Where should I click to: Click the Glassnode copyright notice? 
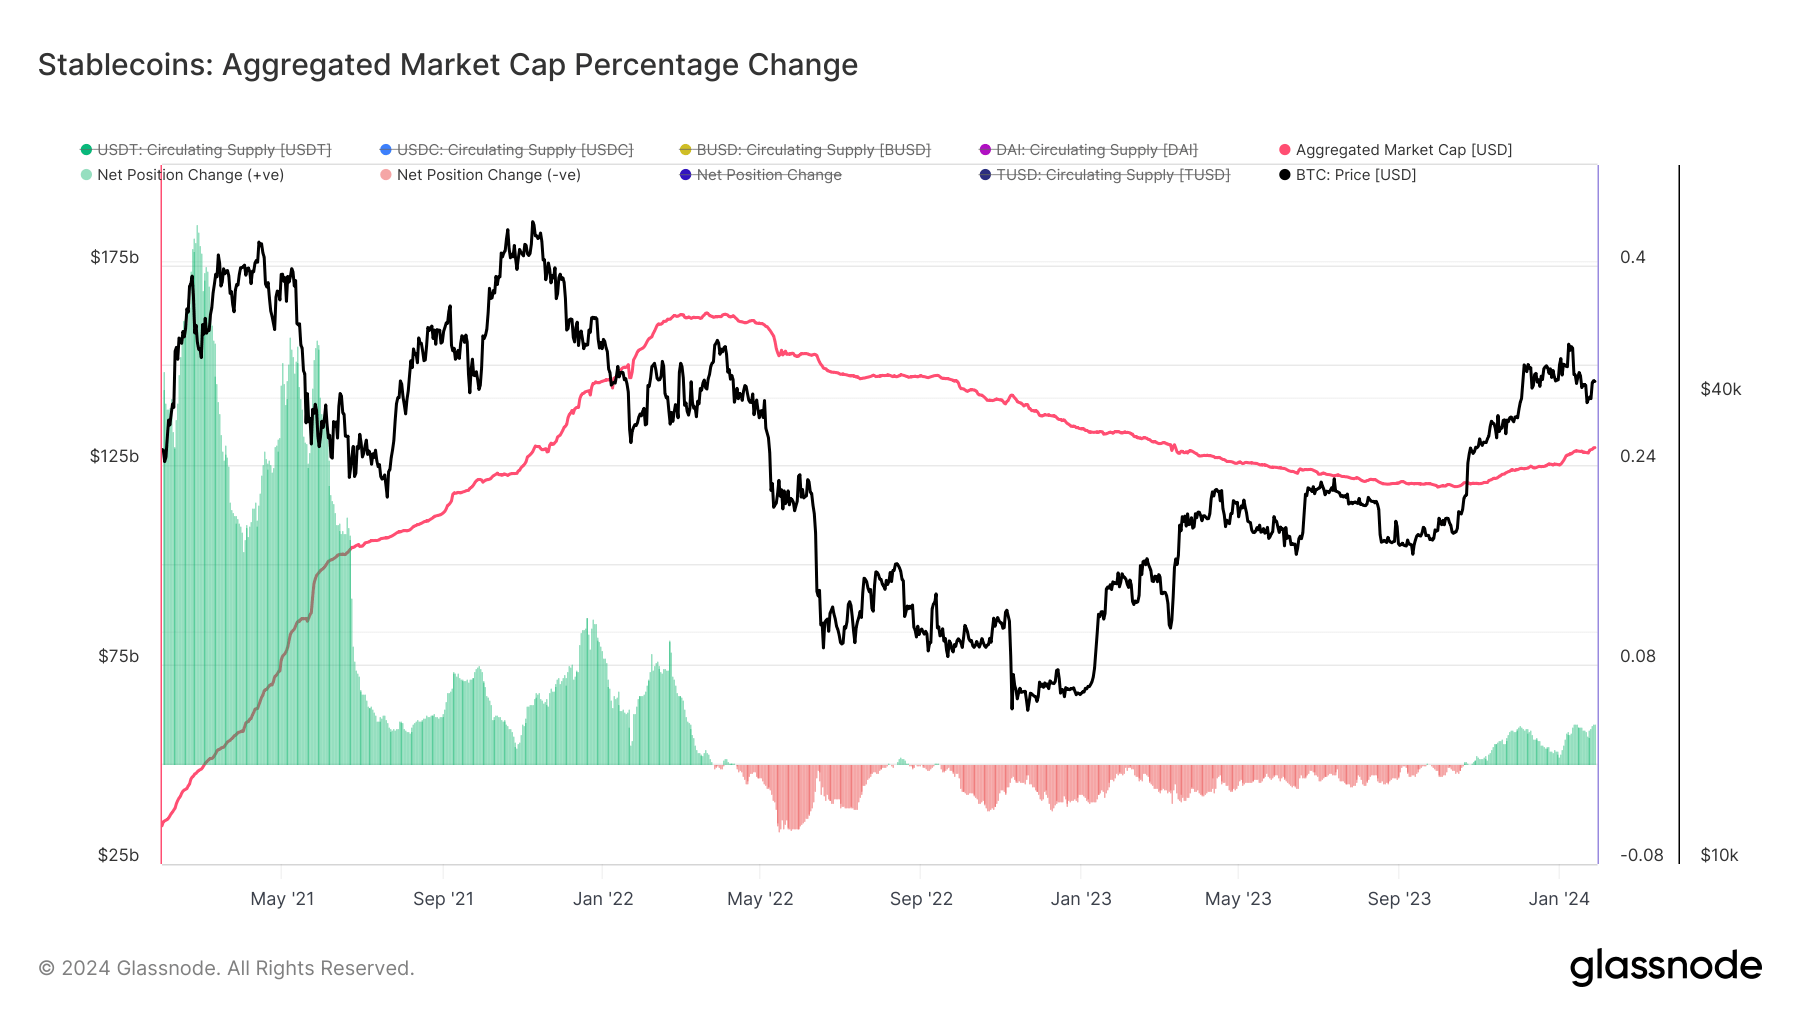(226, 968)
